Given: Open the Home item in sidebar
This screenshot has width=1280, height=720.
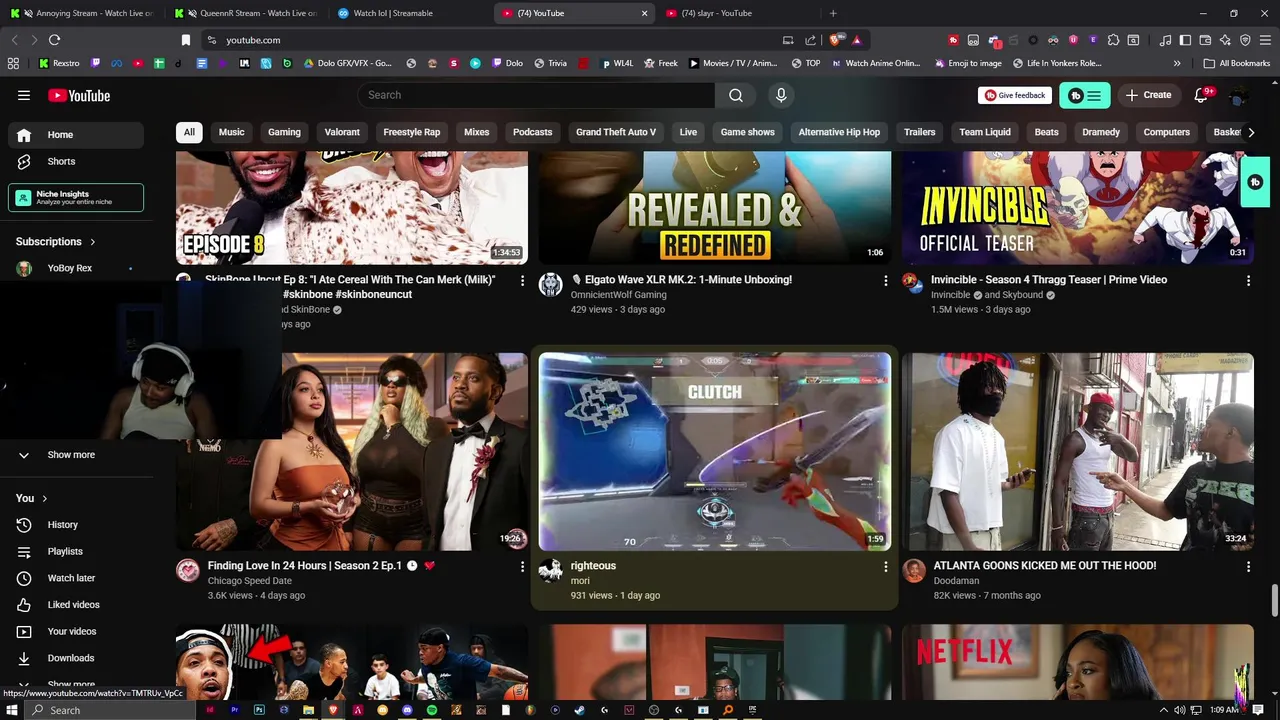Looking at the screenshot, I should click(x=76, y=135).
